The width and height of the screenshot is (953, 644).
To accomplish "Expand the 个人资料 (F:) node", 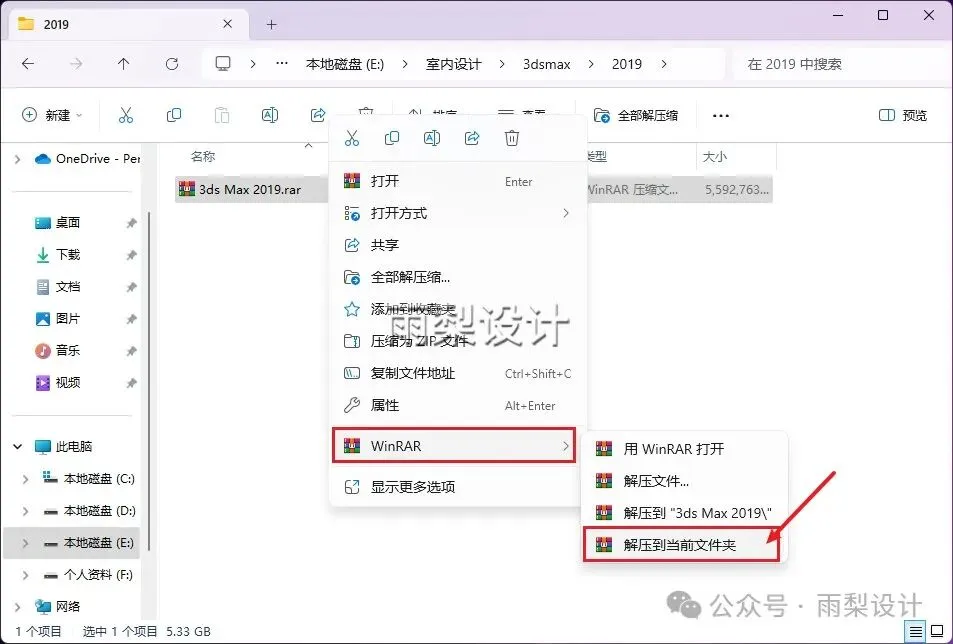I will (x=26, y=575).
